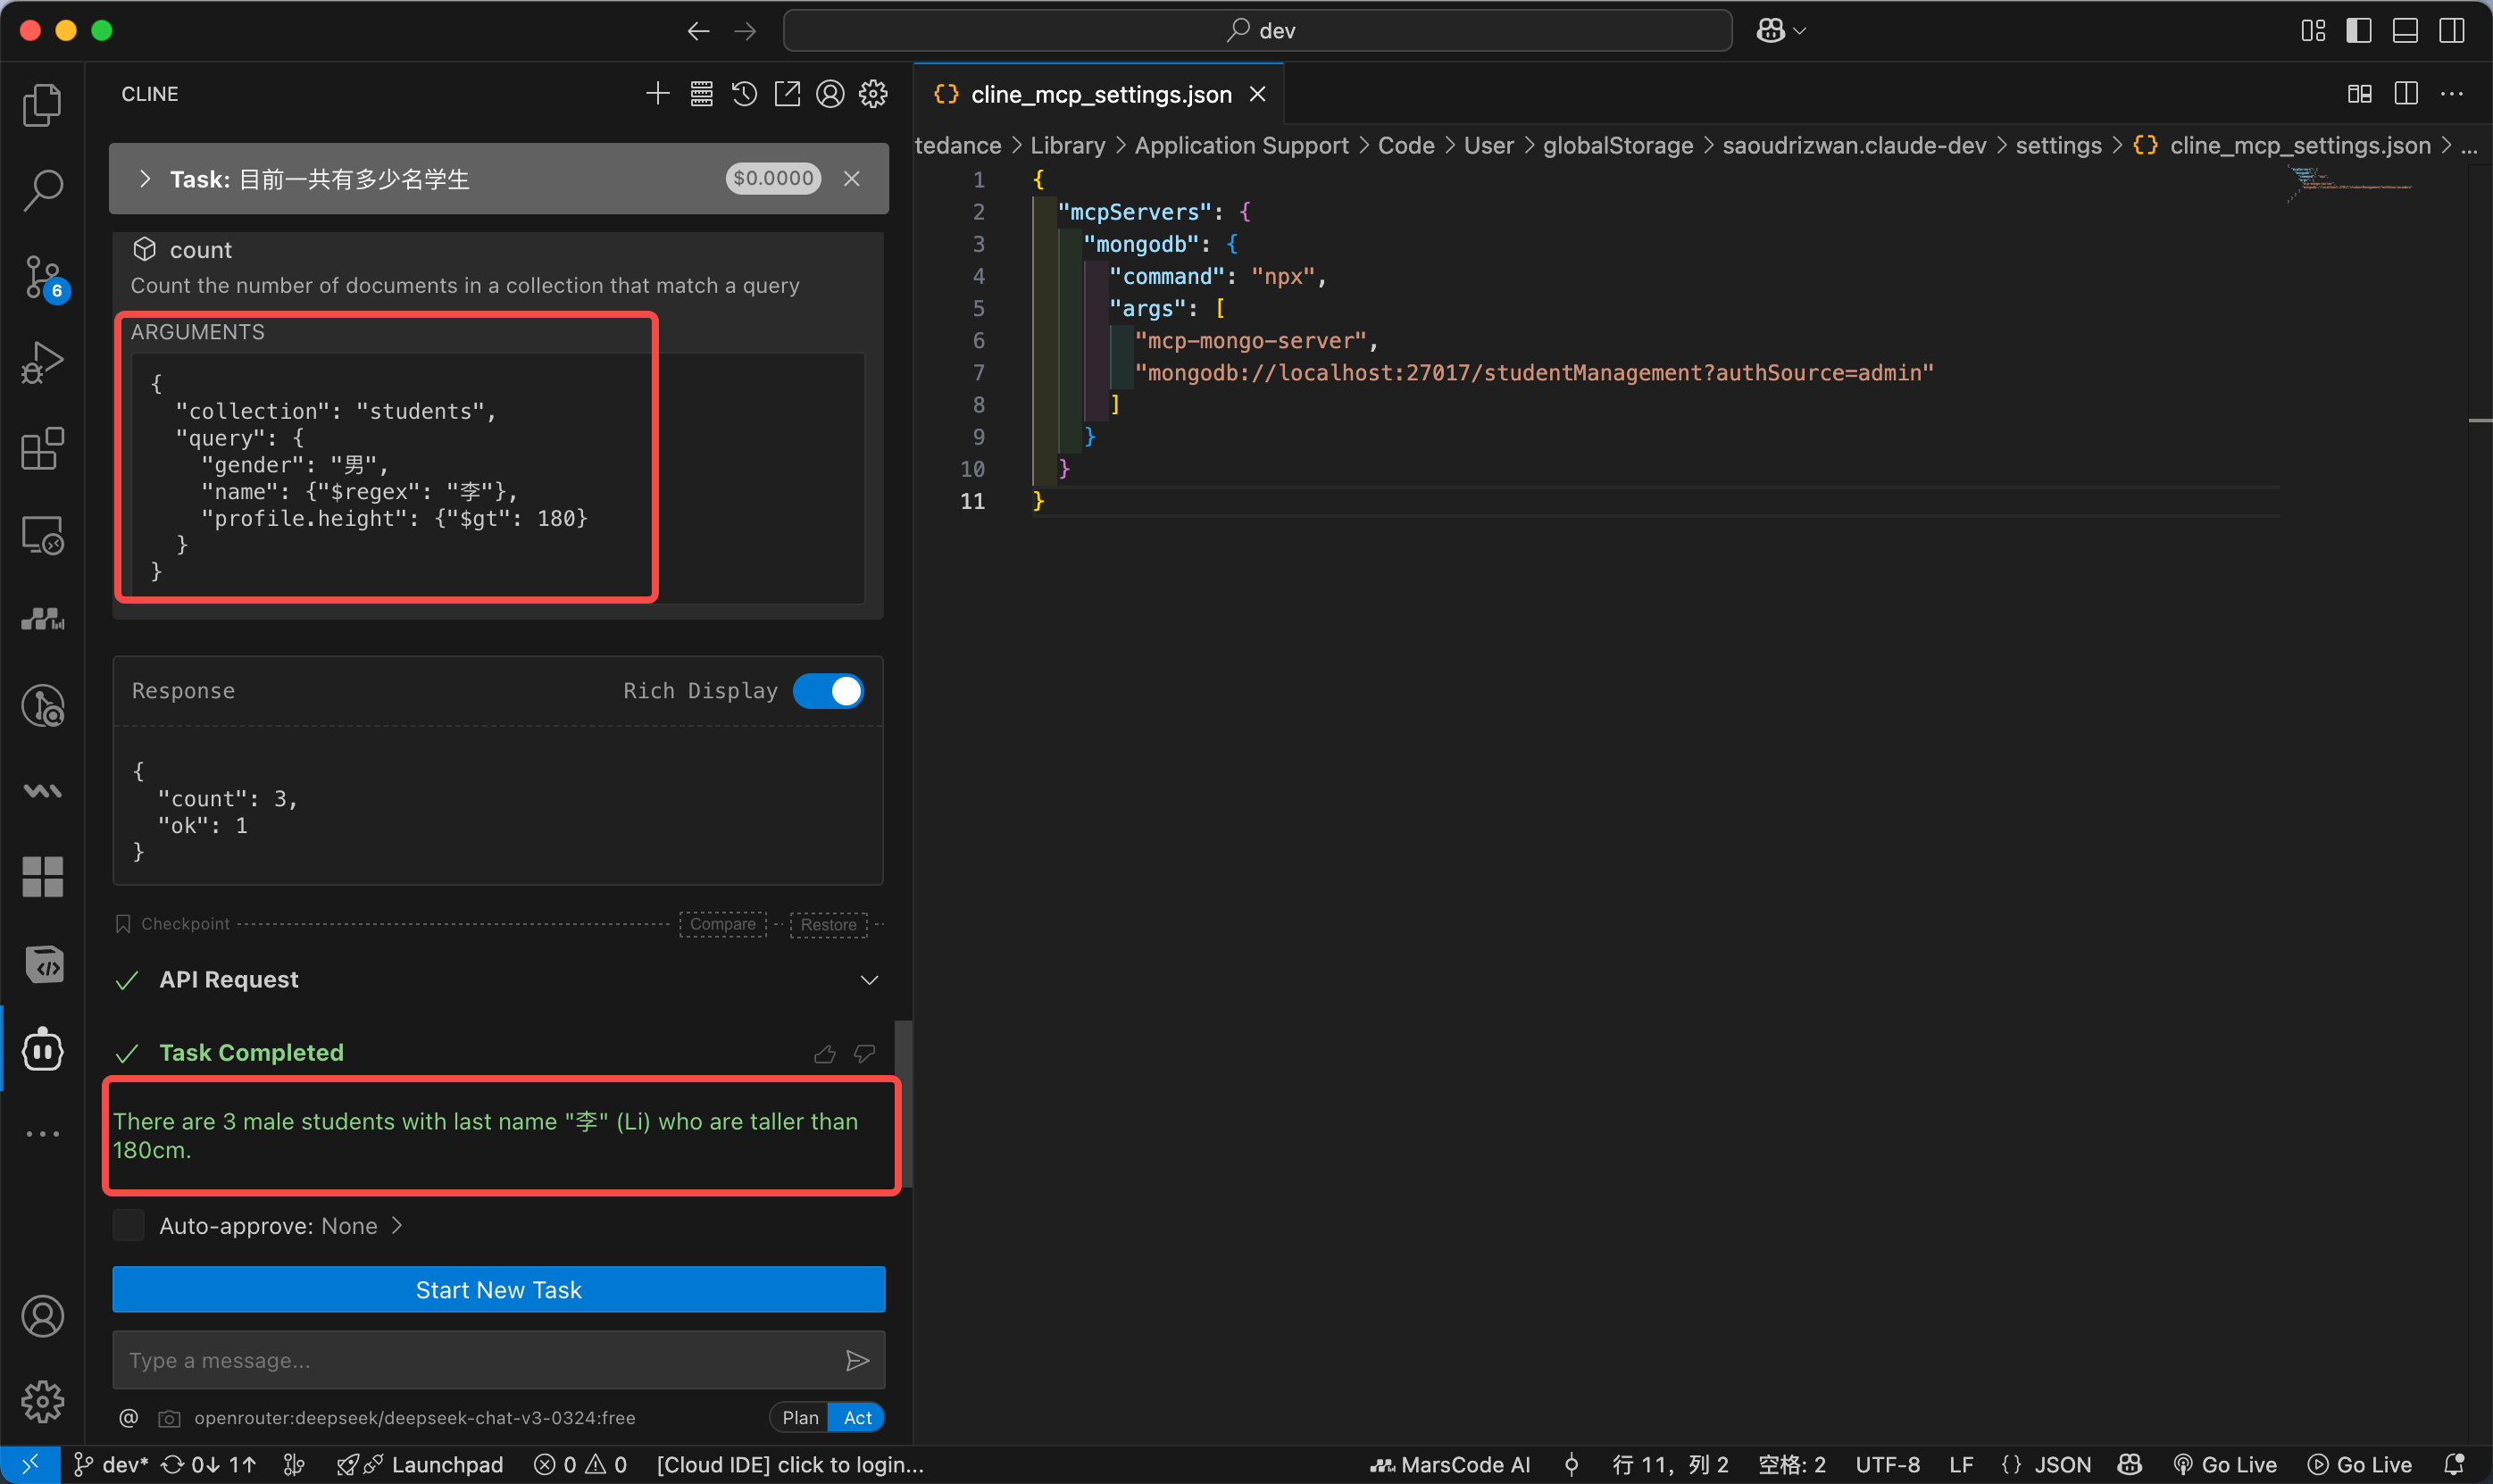Image resolution: width=2493 pixels, height=1484 pixels.
Task: Open Manage gear at activity bar bottom
Action: click(42, 1401)
